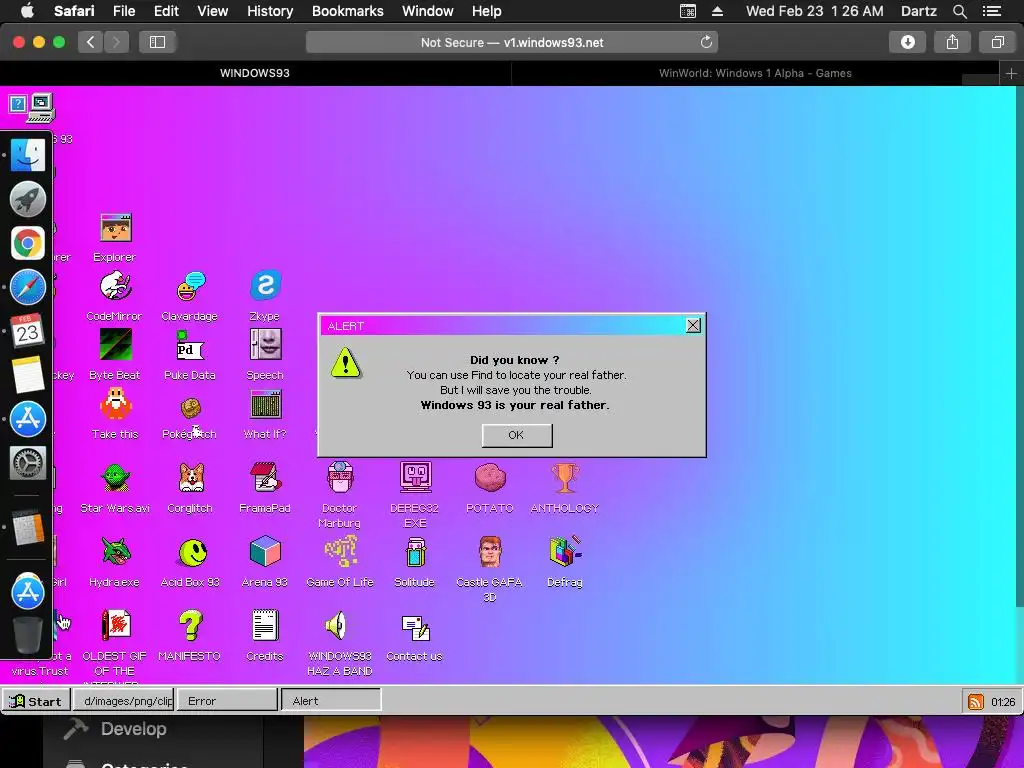Image resolution: width=1024 pixels, height=768 pixels.
Task: Open the OLDEST GIF icon
Action: 115,626
